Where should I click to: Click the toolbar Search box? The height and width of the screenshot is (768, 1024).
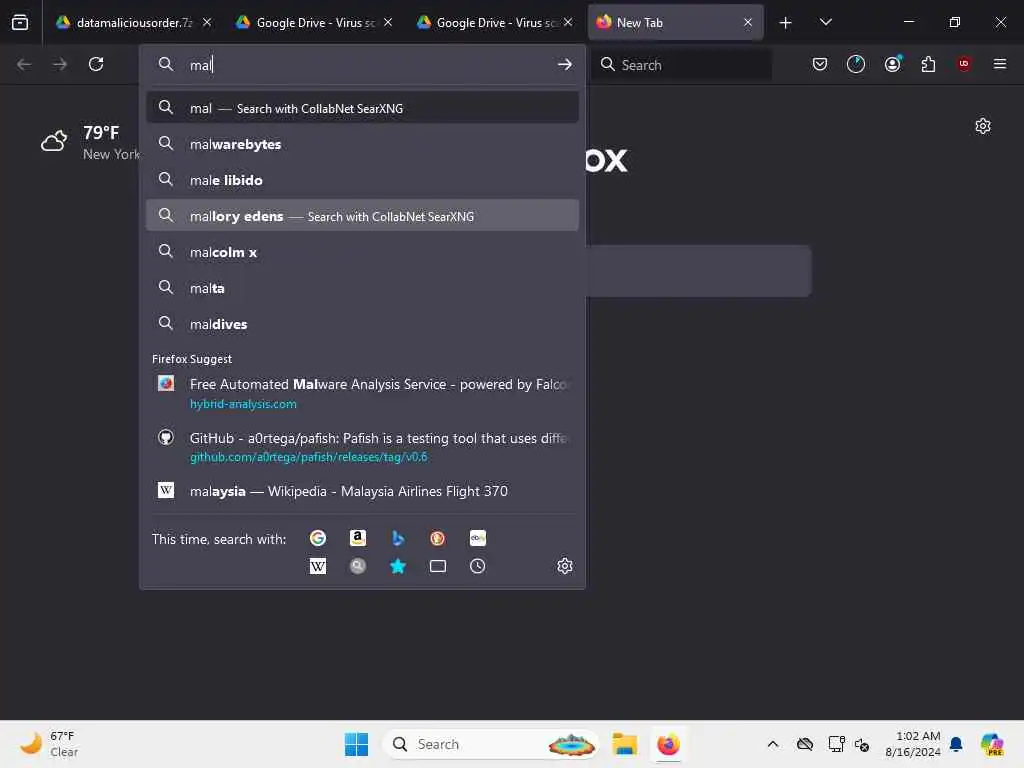tap(681, 65)
